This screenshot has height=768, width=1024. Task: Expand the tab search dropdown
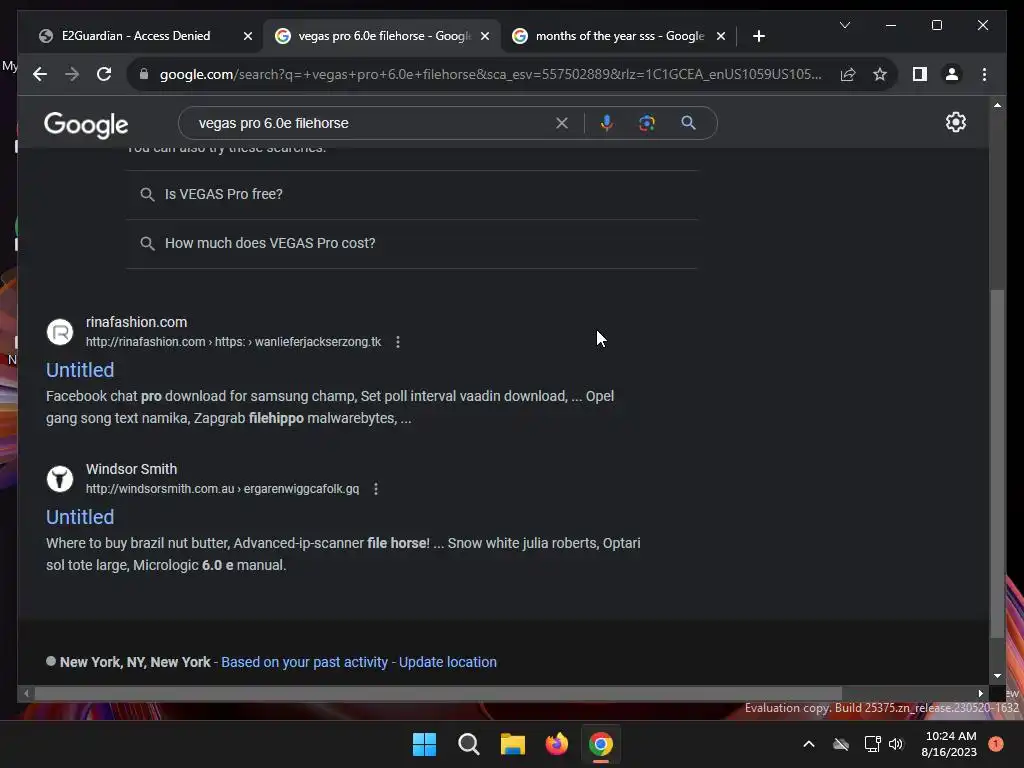pos(844,25)
